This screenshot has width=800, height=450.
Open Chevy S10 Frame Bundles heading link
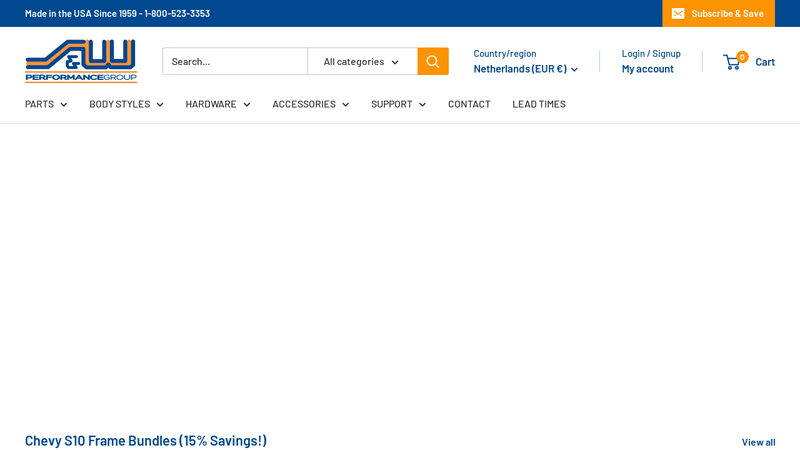click(x=146, y=440)
